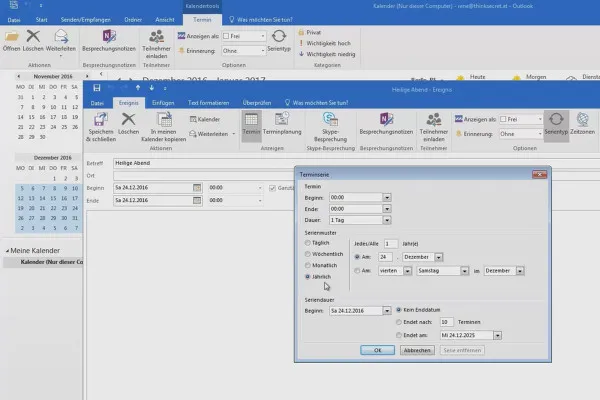Image resolution: width=600 pixels, height=400 pixels.
Task: Click Serientyp icon in main Outlook ribbon
Action: coord(279,36)
